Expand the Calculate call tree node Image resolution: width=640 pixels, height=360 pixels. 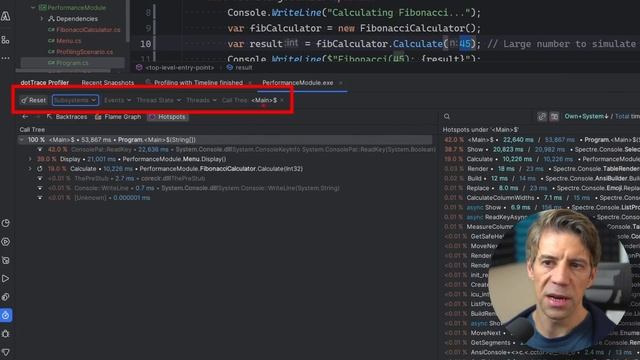tap(30, 169)
